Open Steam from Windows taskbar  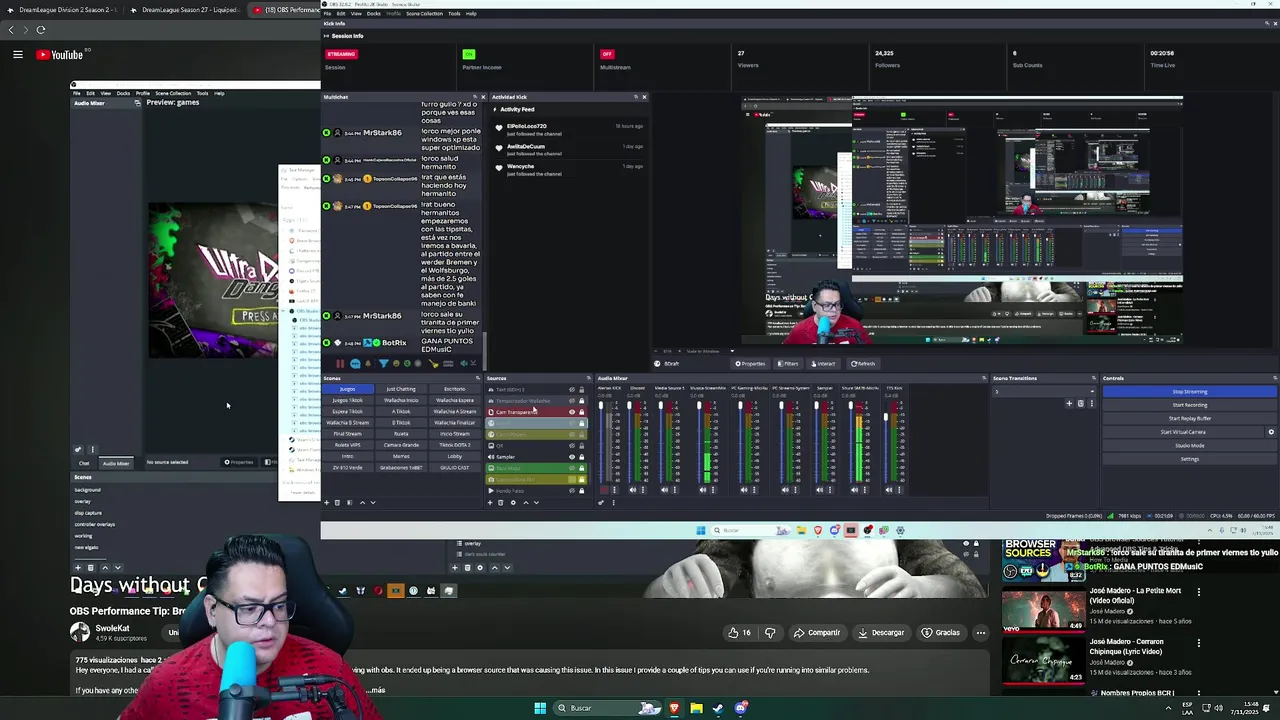click(x=718, y=708)
